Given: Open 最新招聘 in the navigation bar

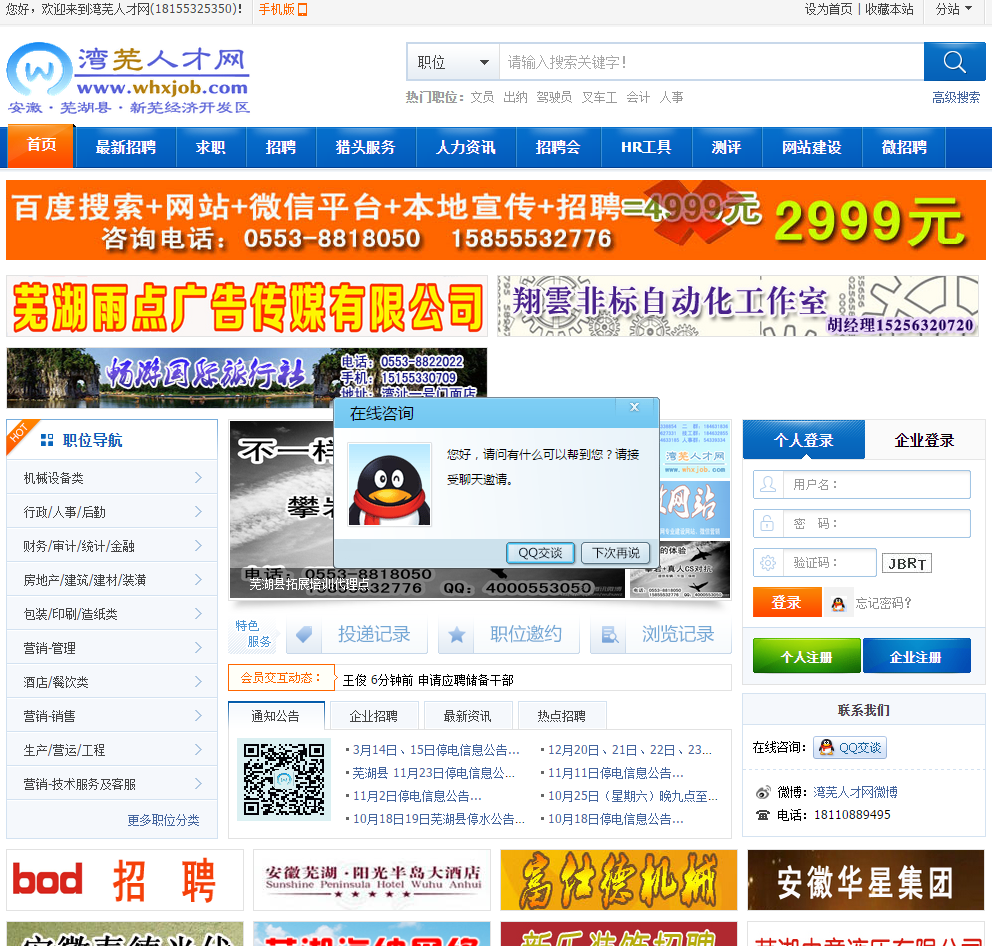Looking at the screenshot, I should 126,147.
